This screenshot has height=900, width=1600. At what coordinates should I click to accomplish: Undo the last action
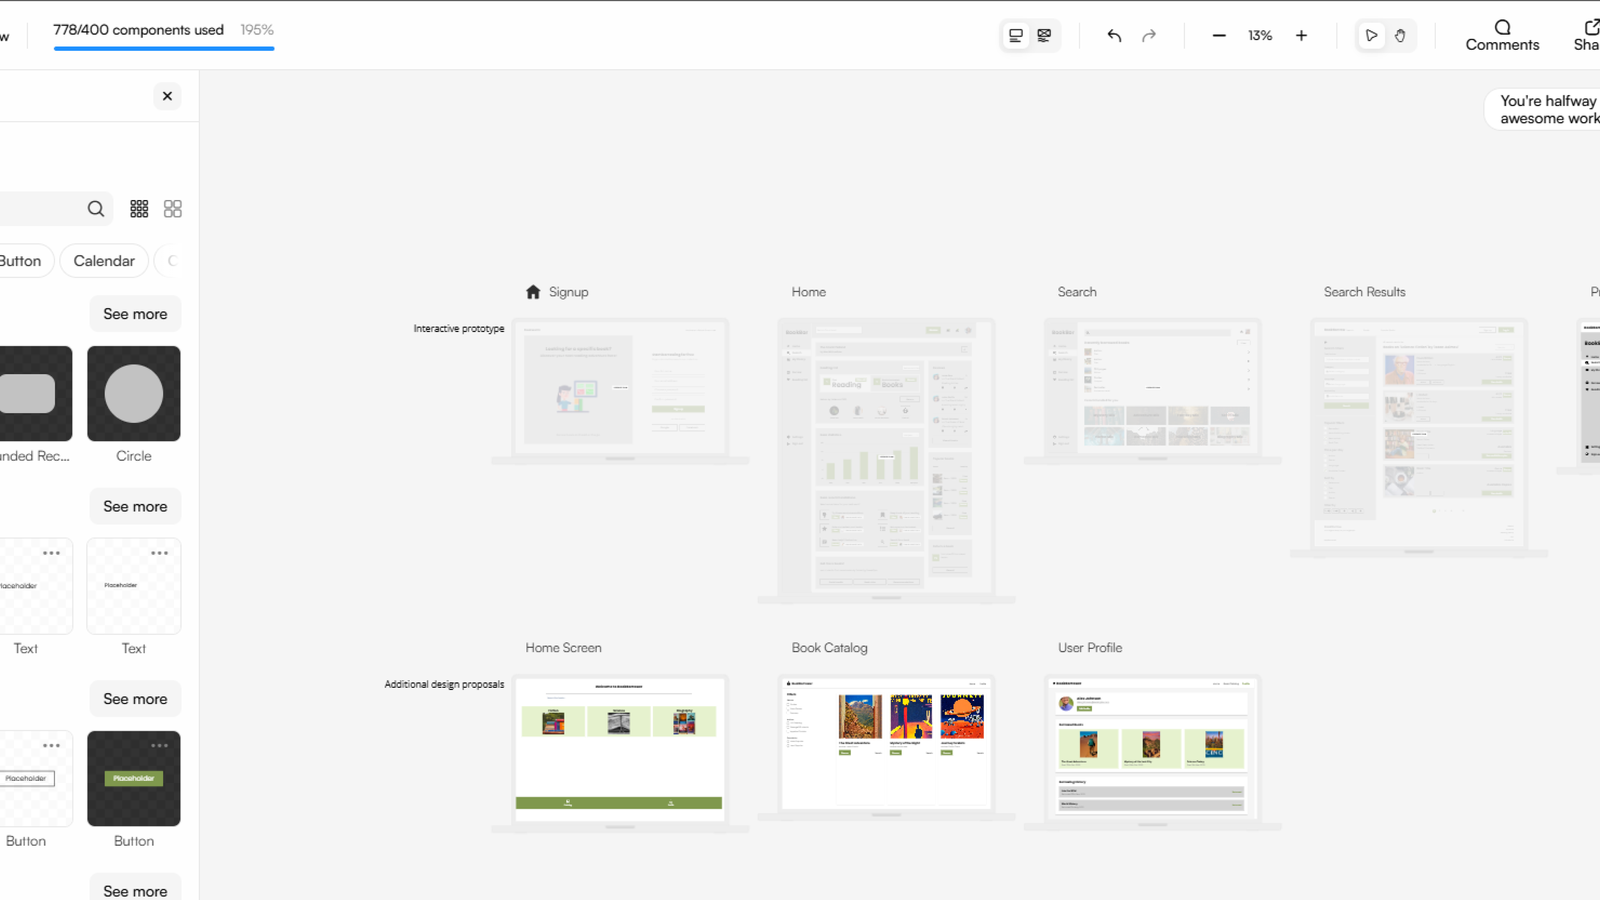click(x=1114, y=35)
